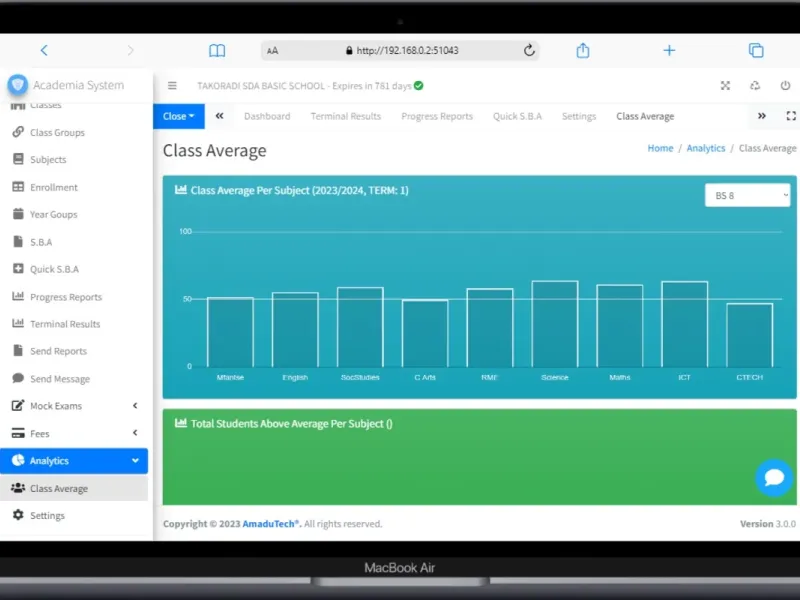The height and width of the screenshot is (600, 800).
Task: Open the BS 8 class dropdown
Action: [747, 195]
